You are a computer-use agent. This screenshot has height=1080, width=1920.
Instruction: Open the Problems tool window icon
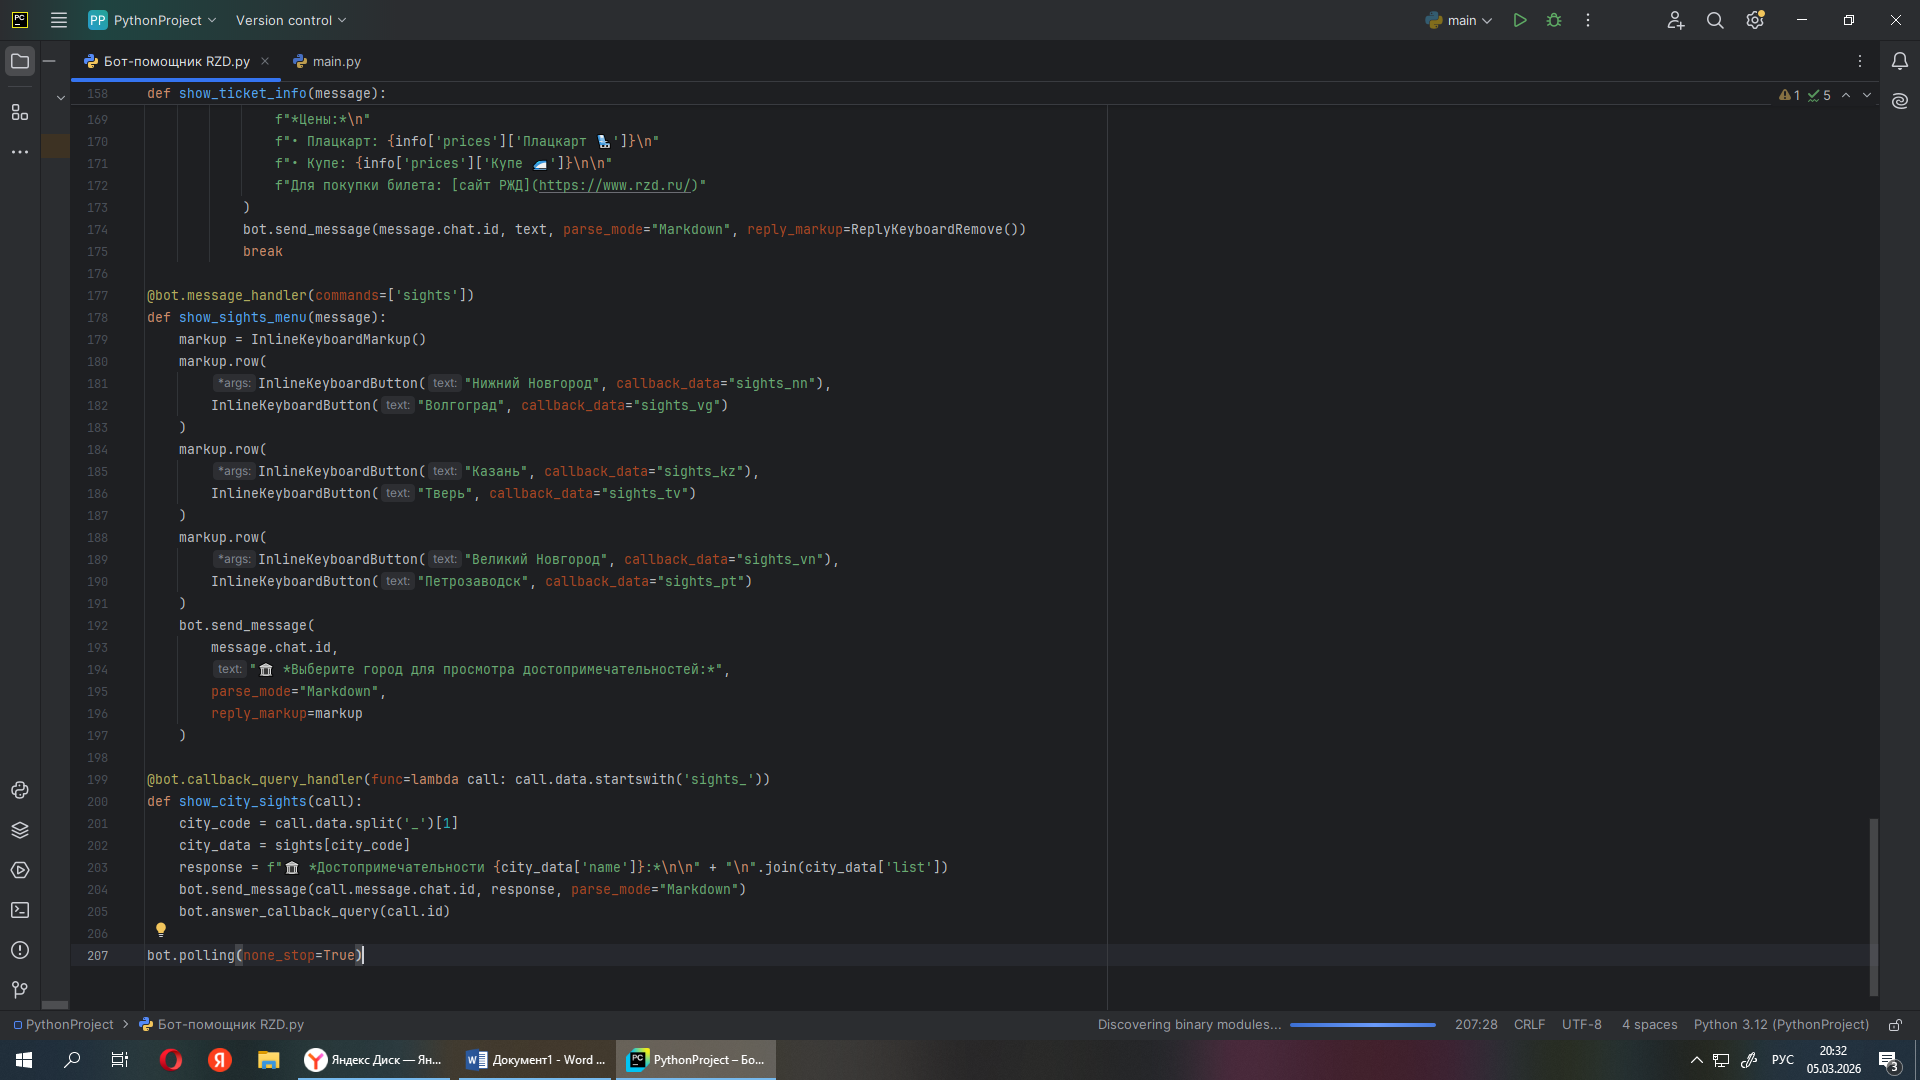click(x=20, y=950)
